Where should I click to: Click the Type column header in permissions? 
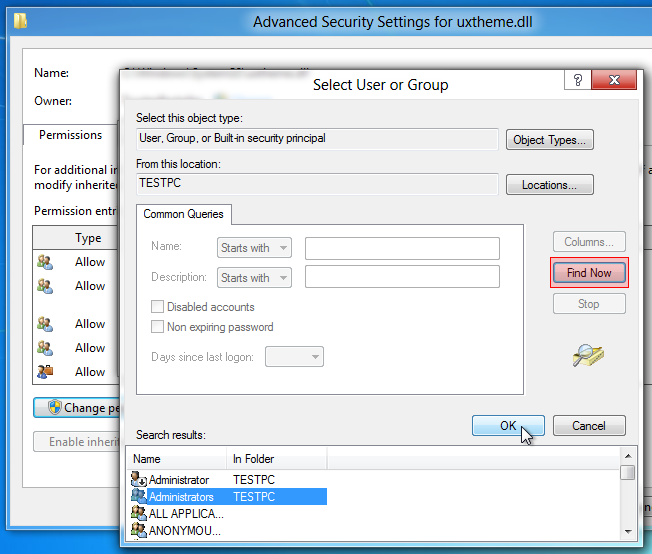click(x=88, y=238)
